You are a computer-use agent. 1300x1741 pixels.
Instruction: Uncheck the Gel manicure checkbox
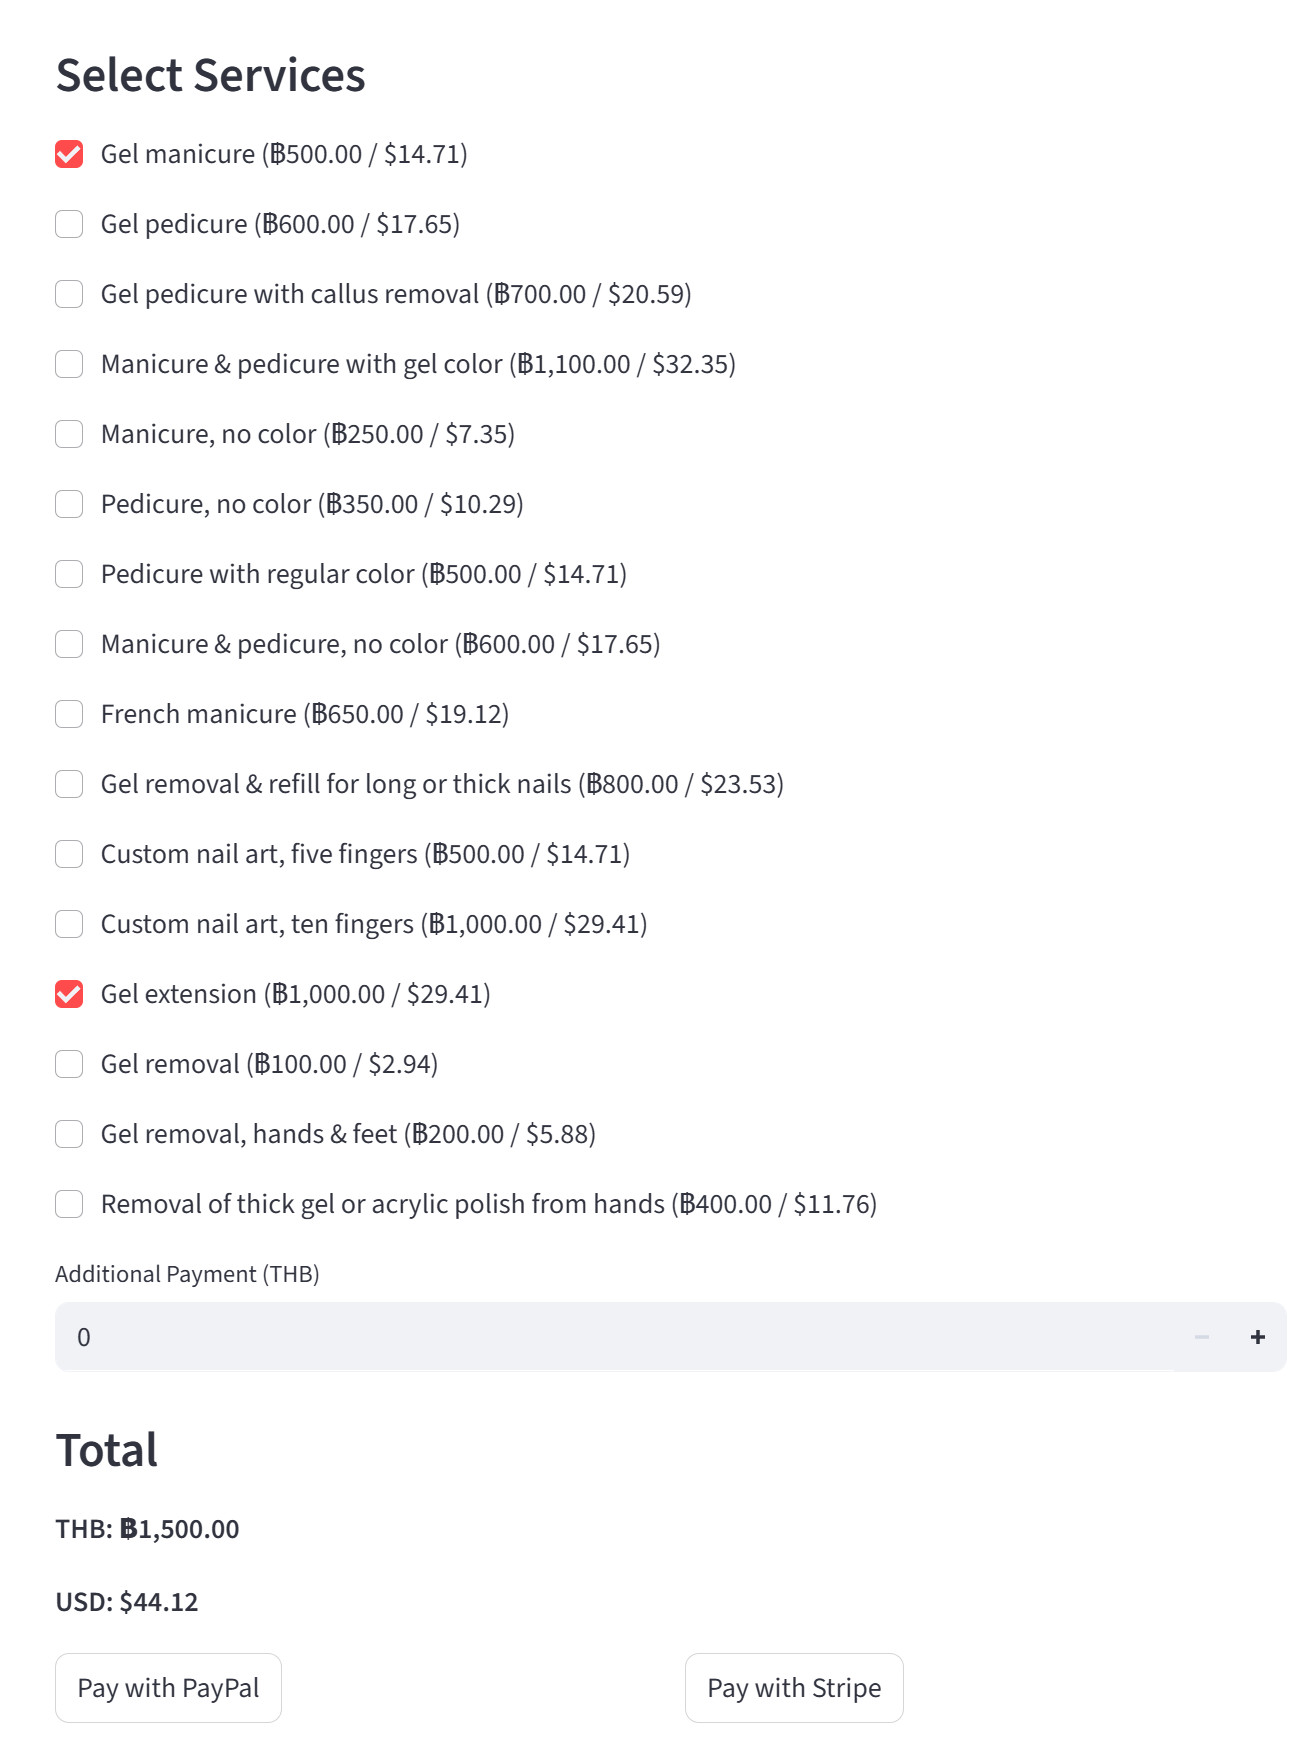pyautogui.click(x=69, y=154)
